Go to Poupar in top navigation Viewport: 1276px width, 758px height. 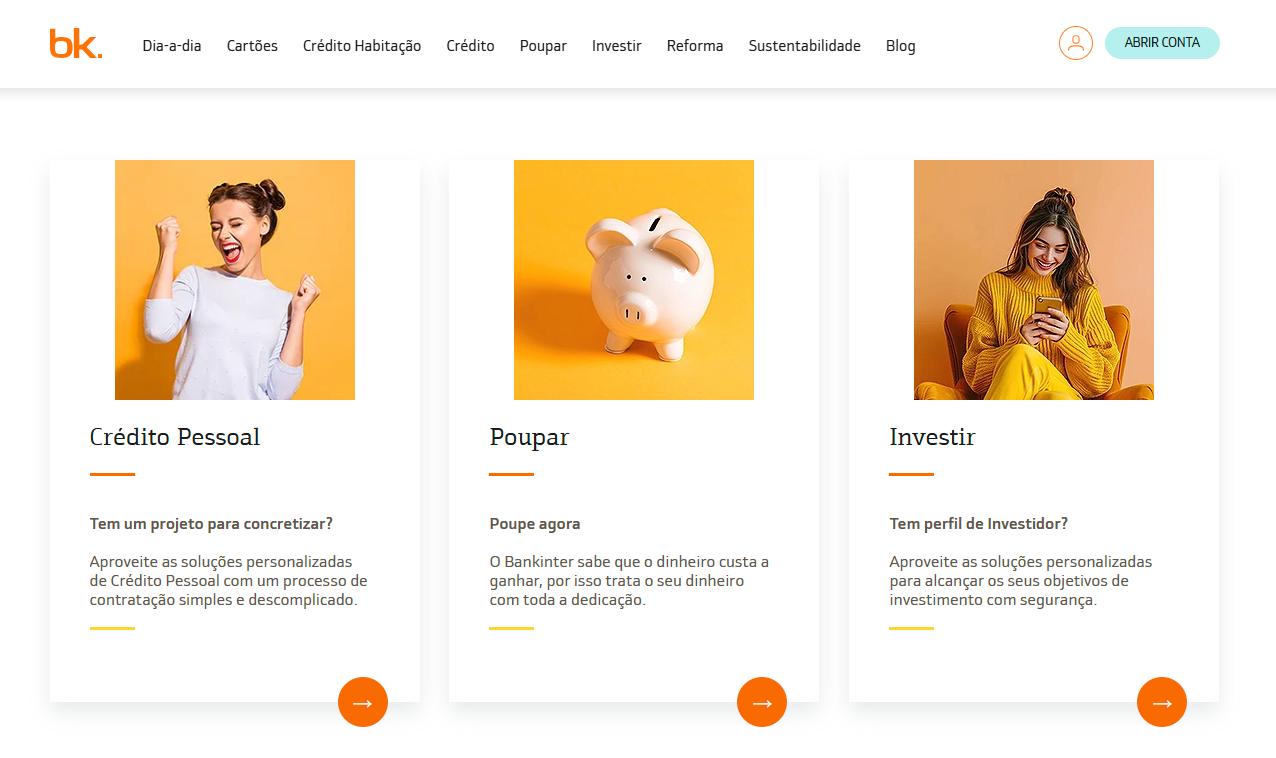543,46
